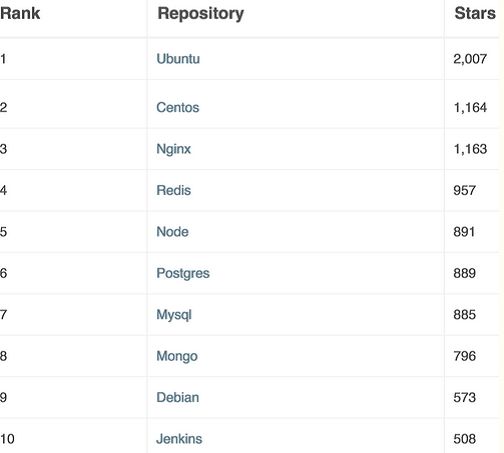Open the Mysql repository link

(x=174, y=315)
